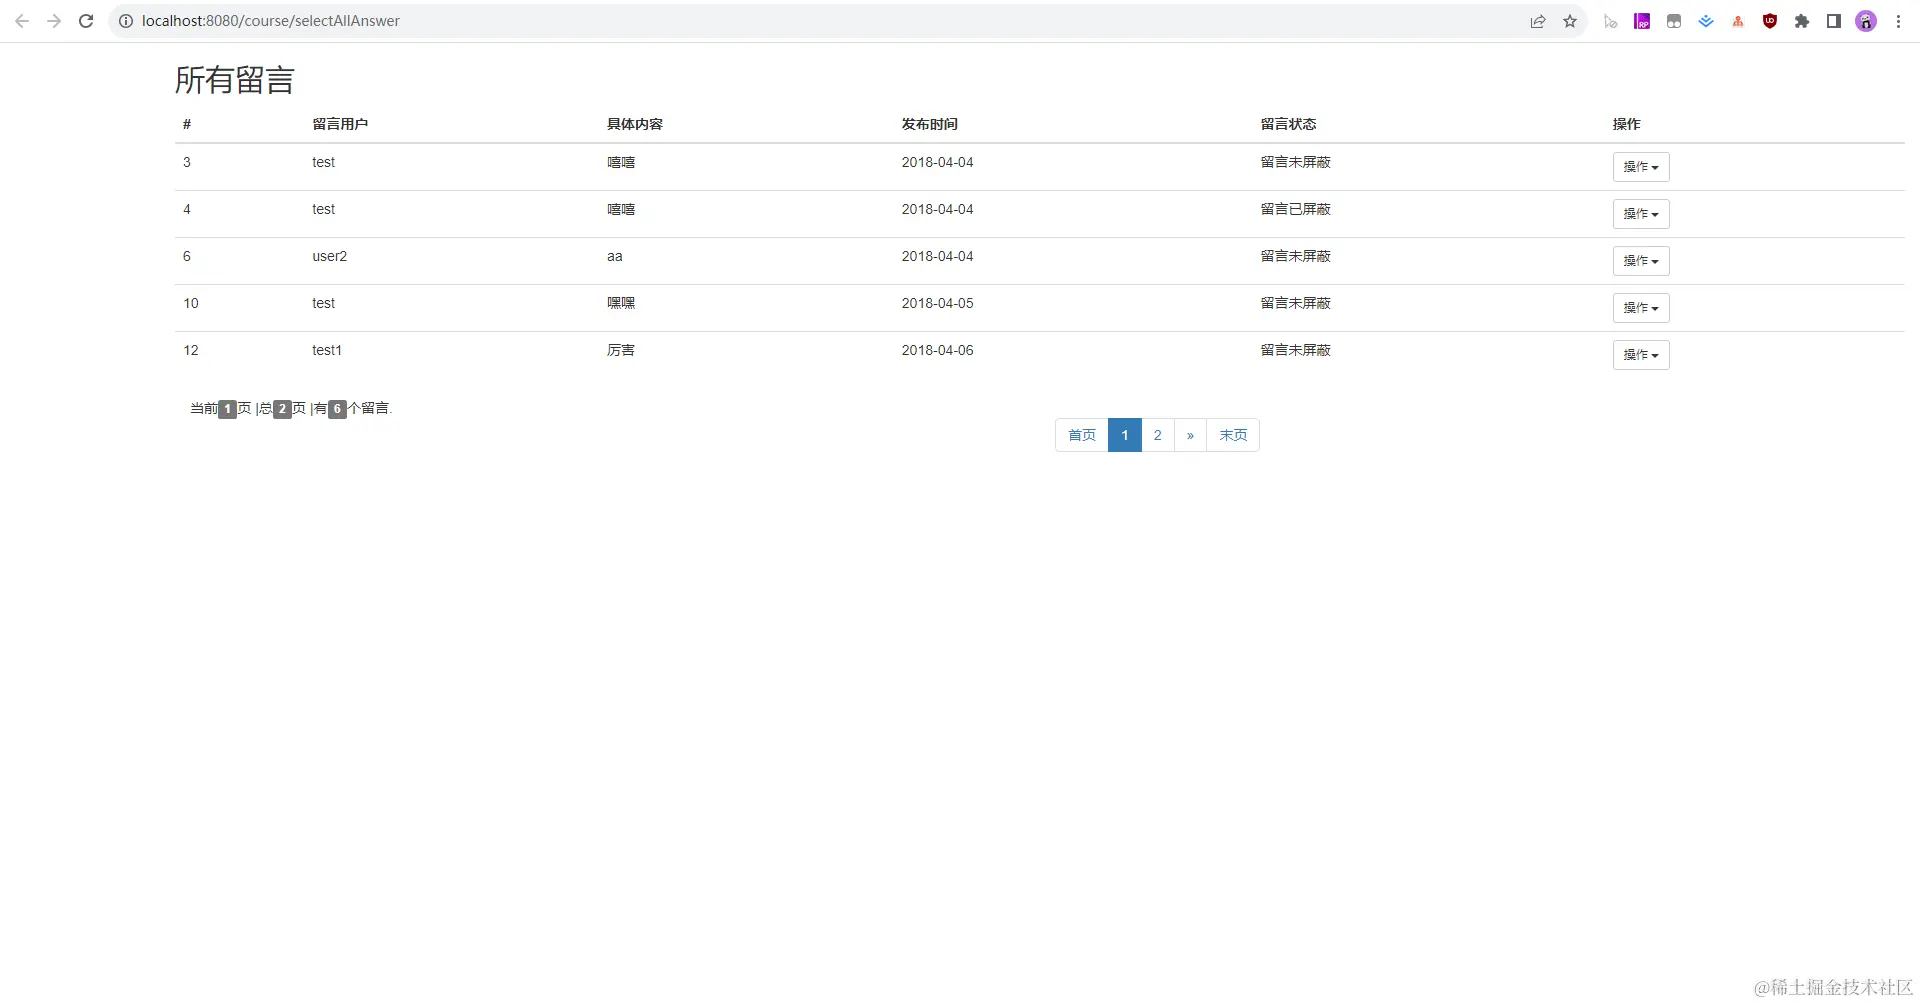1920x1004 pixels.
Task: Click the 留言未屏蔽 status in row 12
Action: tap(1296, 350)
